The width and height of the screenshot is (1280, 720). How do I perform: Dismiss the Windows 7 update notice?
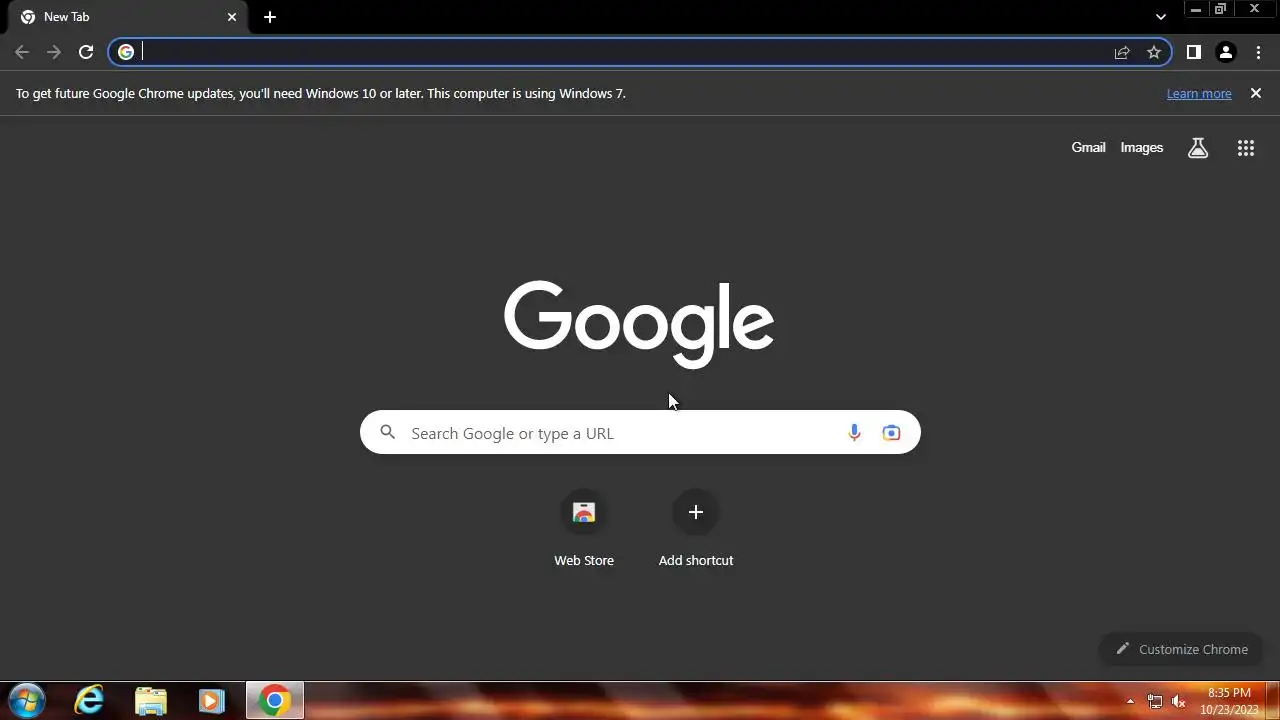[x=1256, y=93]
